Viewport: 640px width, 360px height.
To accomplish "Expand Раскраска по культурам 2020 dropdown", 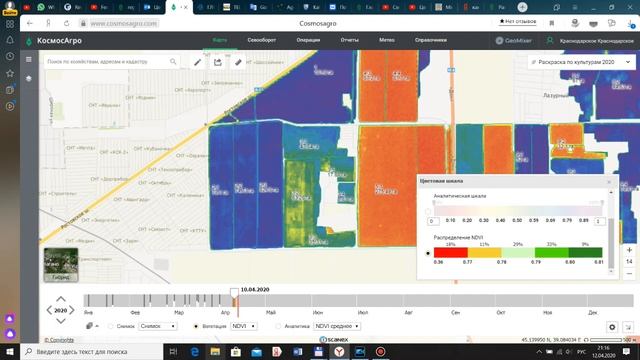I will click(581, 62).
